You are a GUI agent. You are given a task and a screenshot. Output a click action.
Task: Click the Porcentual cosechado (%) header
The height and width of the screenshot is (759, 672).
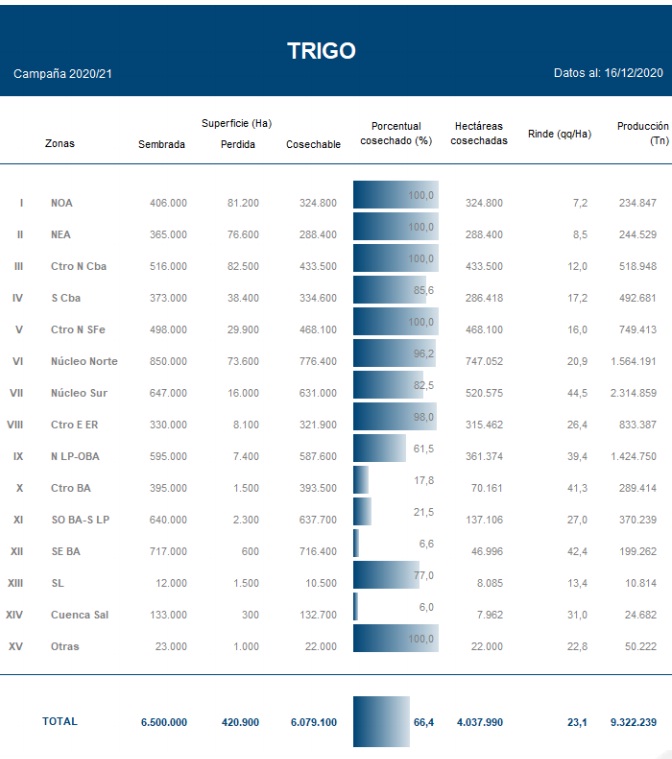(x=396, y=134)
